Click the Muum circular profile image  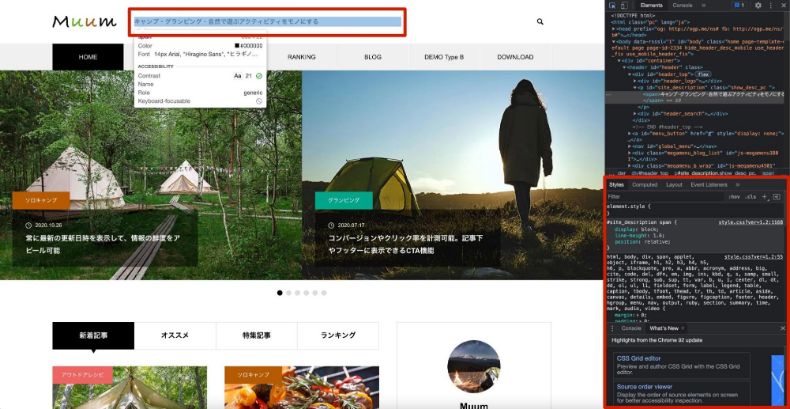point(474,366)
